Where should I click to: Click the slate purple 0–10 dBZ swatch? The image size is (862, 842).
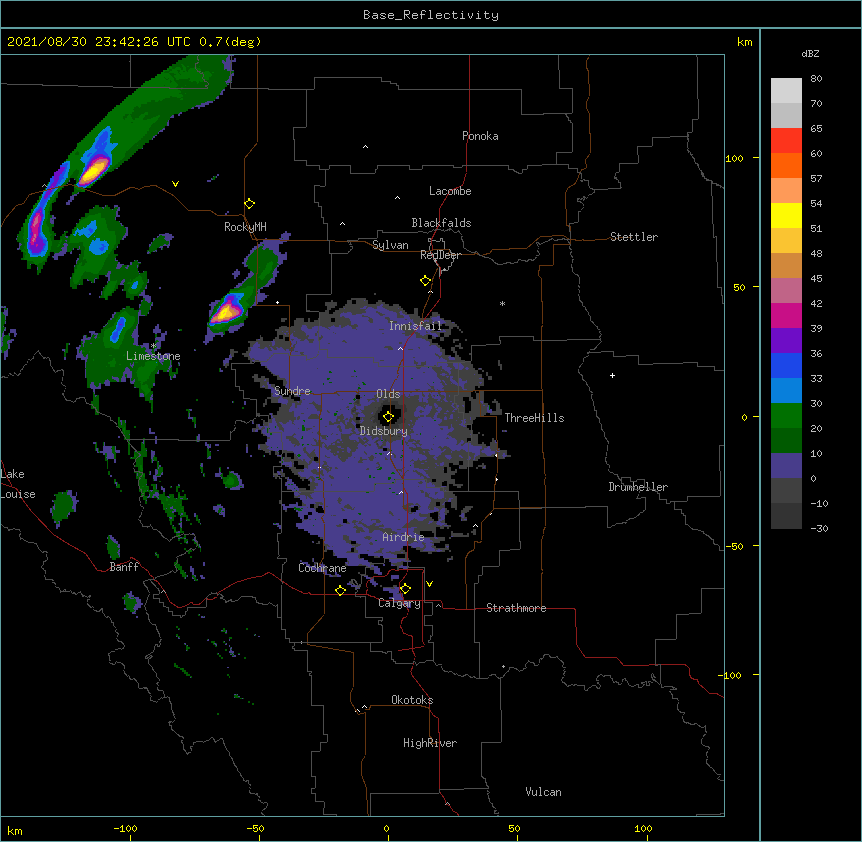pos(786,466)
